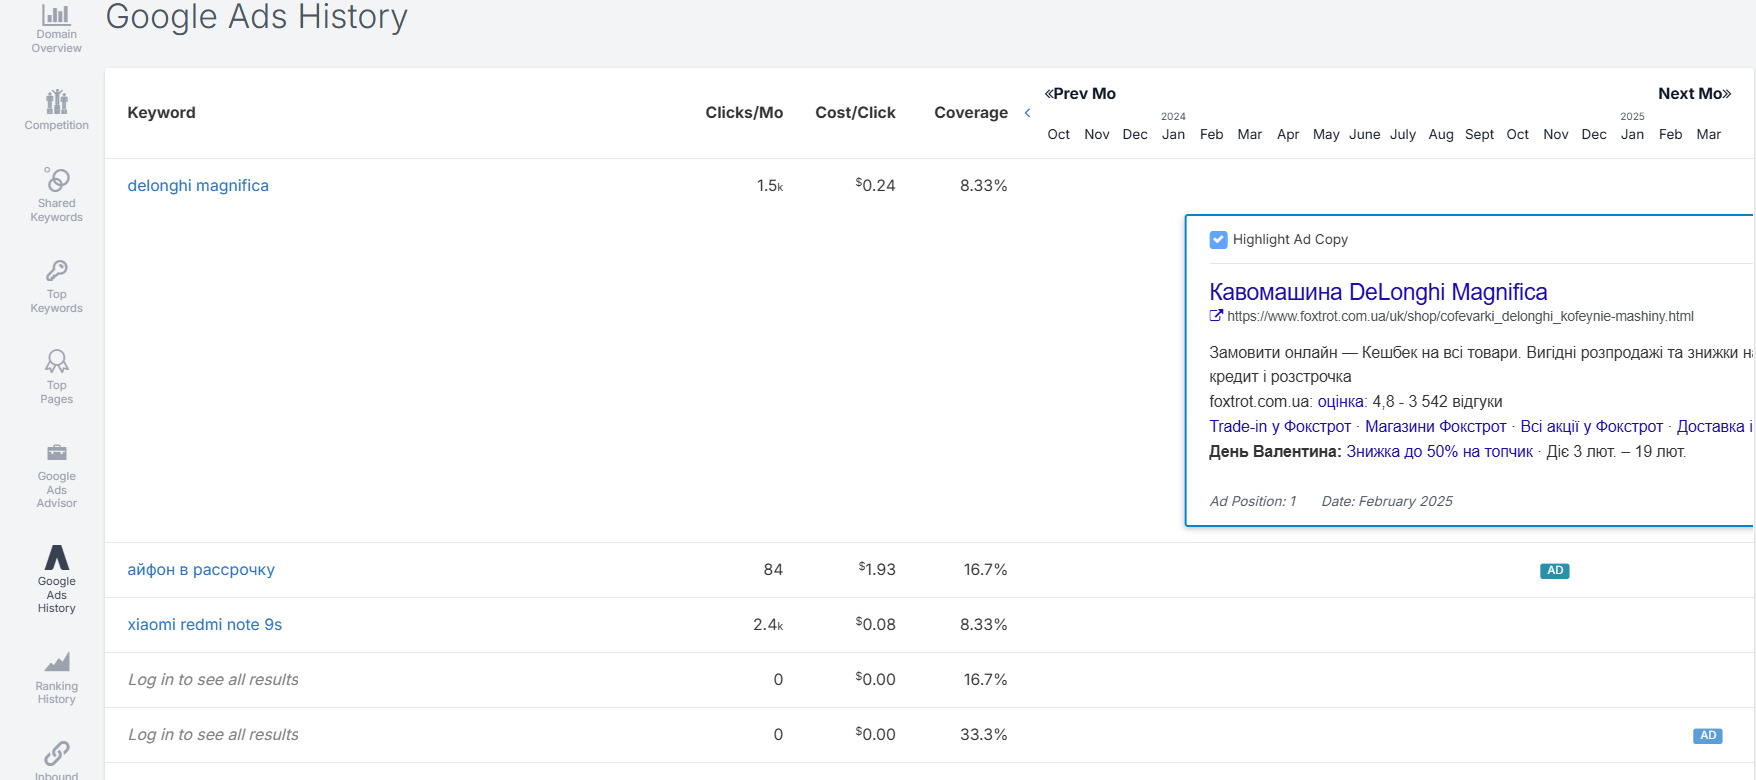Open Competition chess icon in sidebar
This screenshot has height=780, width=1756.
pyautogui.click(x=57, y=102)
